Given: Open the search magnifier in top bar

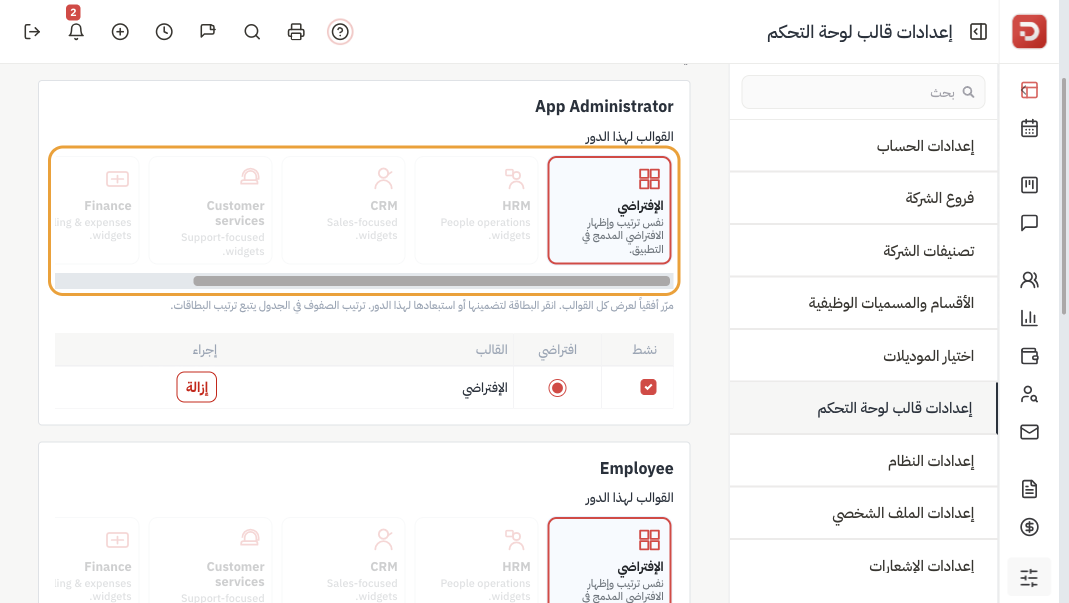Looking at the screenshot, I should point(252,31).
